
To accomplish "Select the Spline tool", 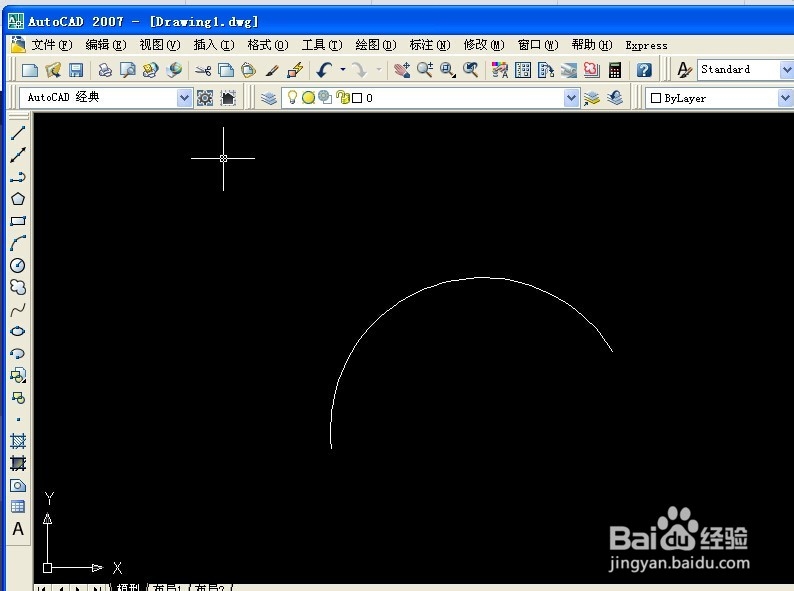I will [18, 309].
